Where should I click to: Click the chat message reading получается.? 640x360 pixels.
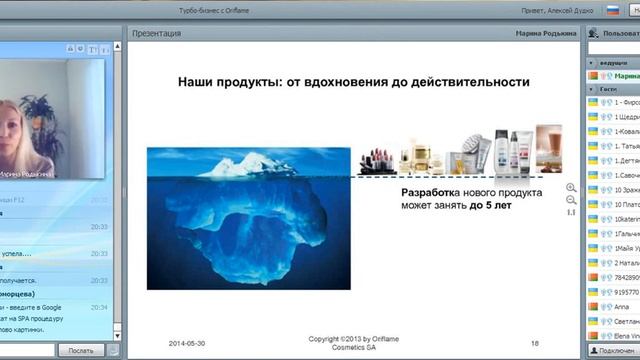(x=55, y=280)
